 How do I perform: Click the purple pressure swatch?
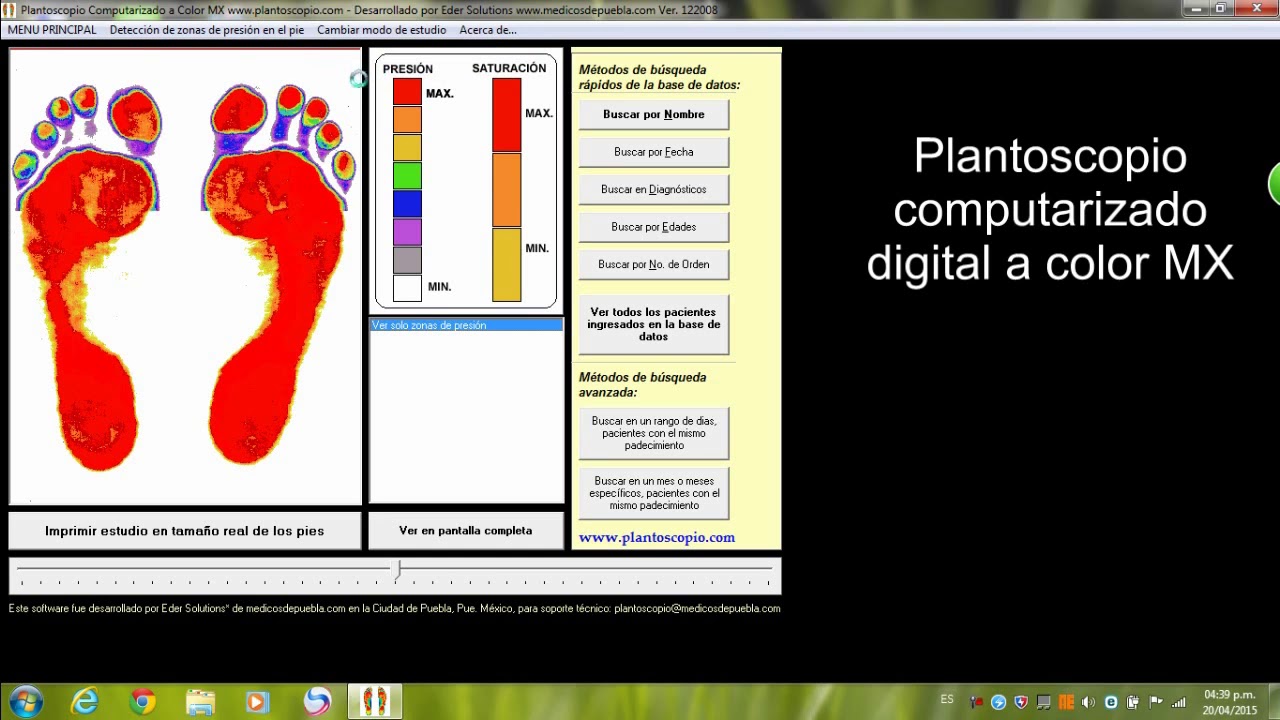click(407, 231)
